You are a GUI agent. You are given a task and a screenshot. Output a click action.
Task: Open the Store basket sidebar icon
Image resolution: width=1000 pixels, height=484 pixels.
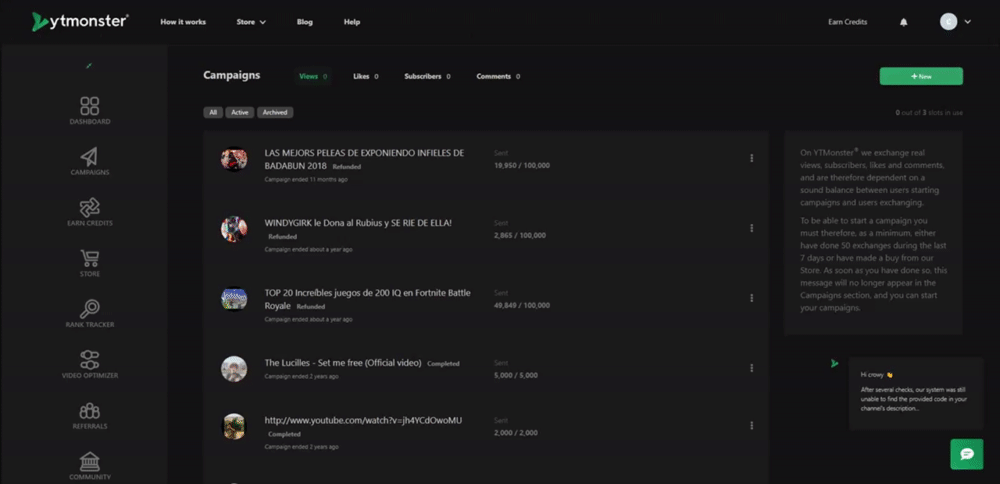(90, 259)
